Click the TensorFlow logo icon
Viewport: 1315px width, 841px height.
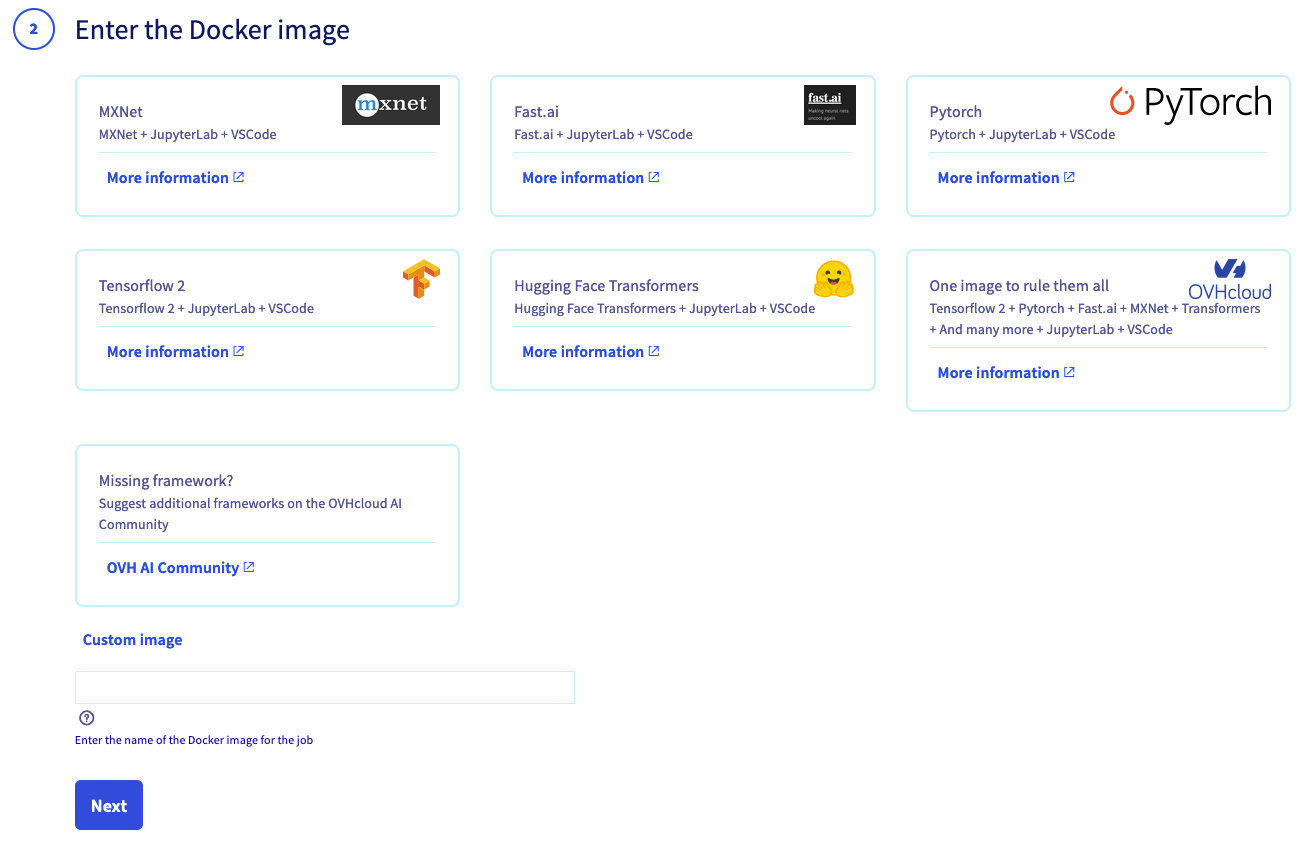[421, 279]
